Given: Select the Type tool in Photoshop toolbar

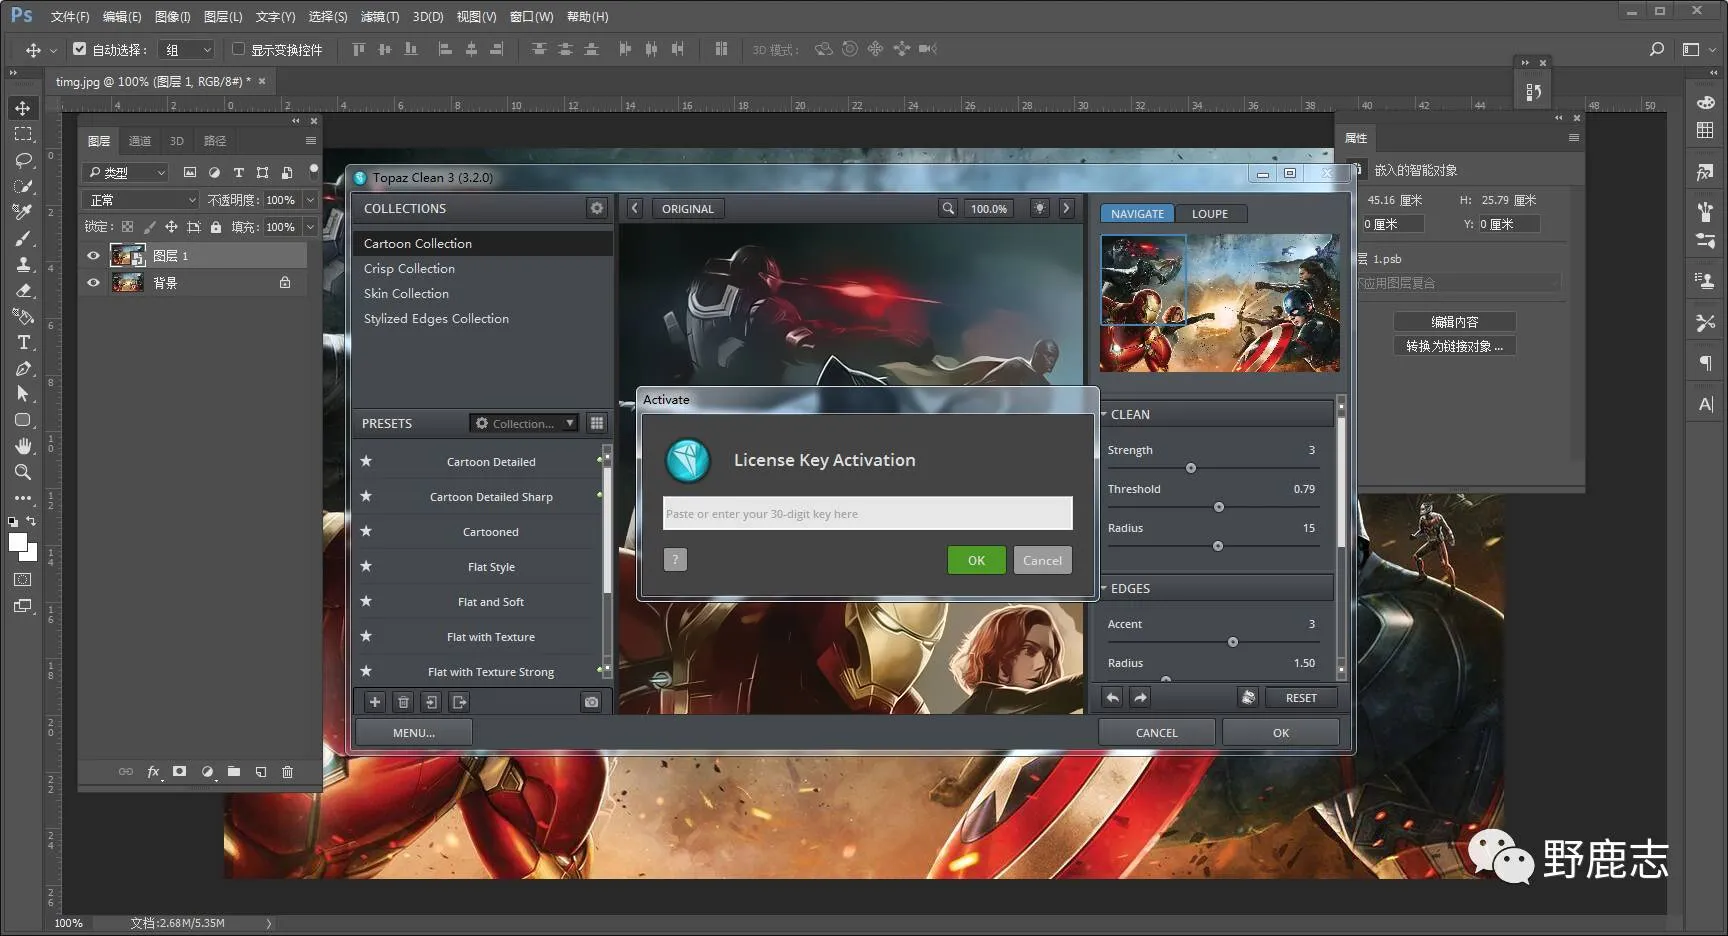Looking at the screenshot, I should 23,343.
